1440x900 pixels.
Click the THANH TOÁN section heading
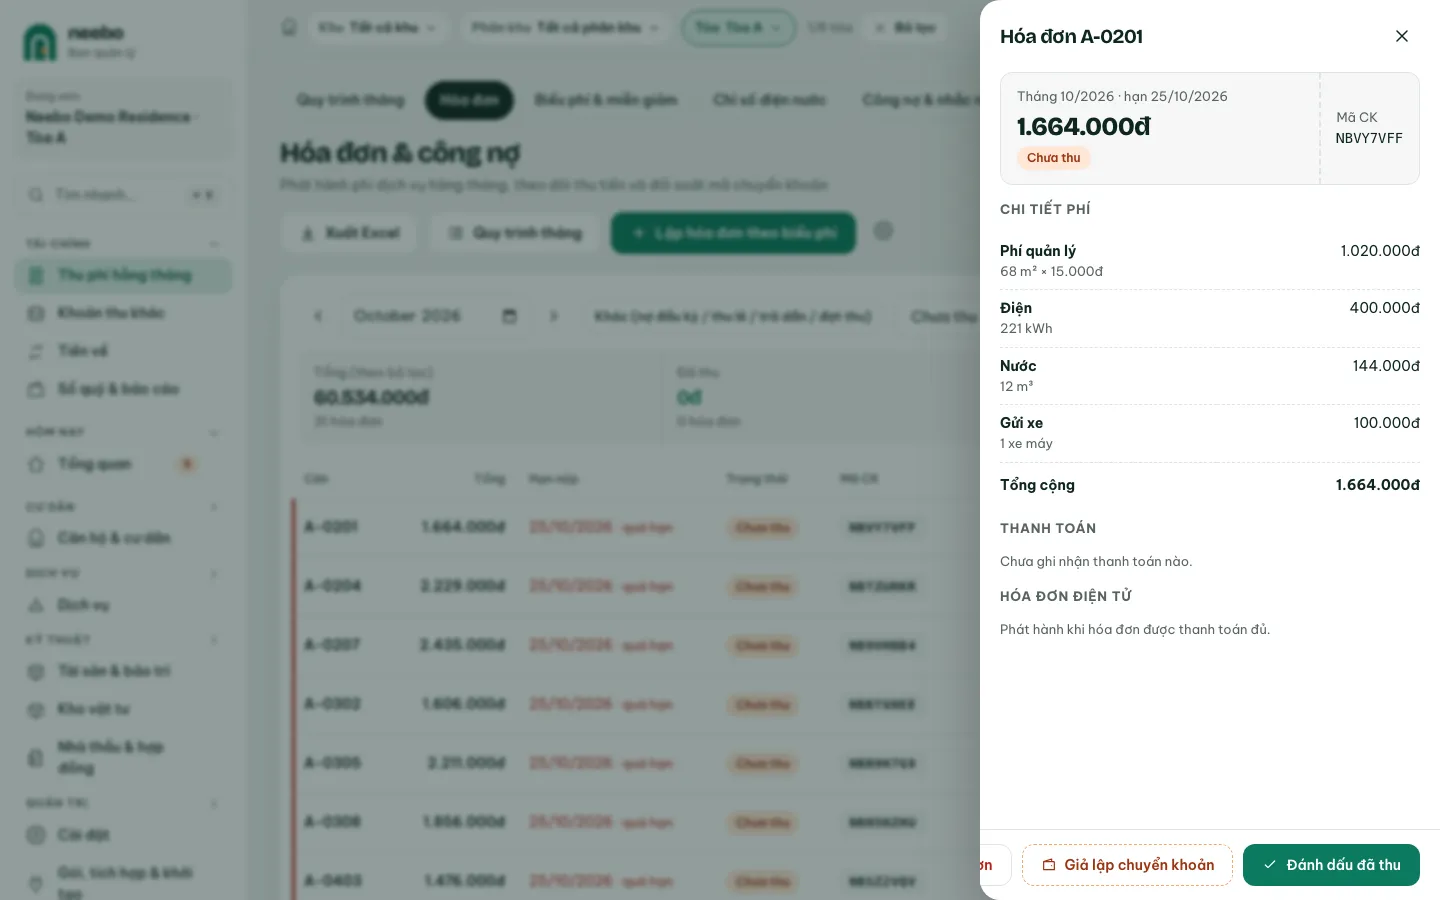click(1048, 528)
